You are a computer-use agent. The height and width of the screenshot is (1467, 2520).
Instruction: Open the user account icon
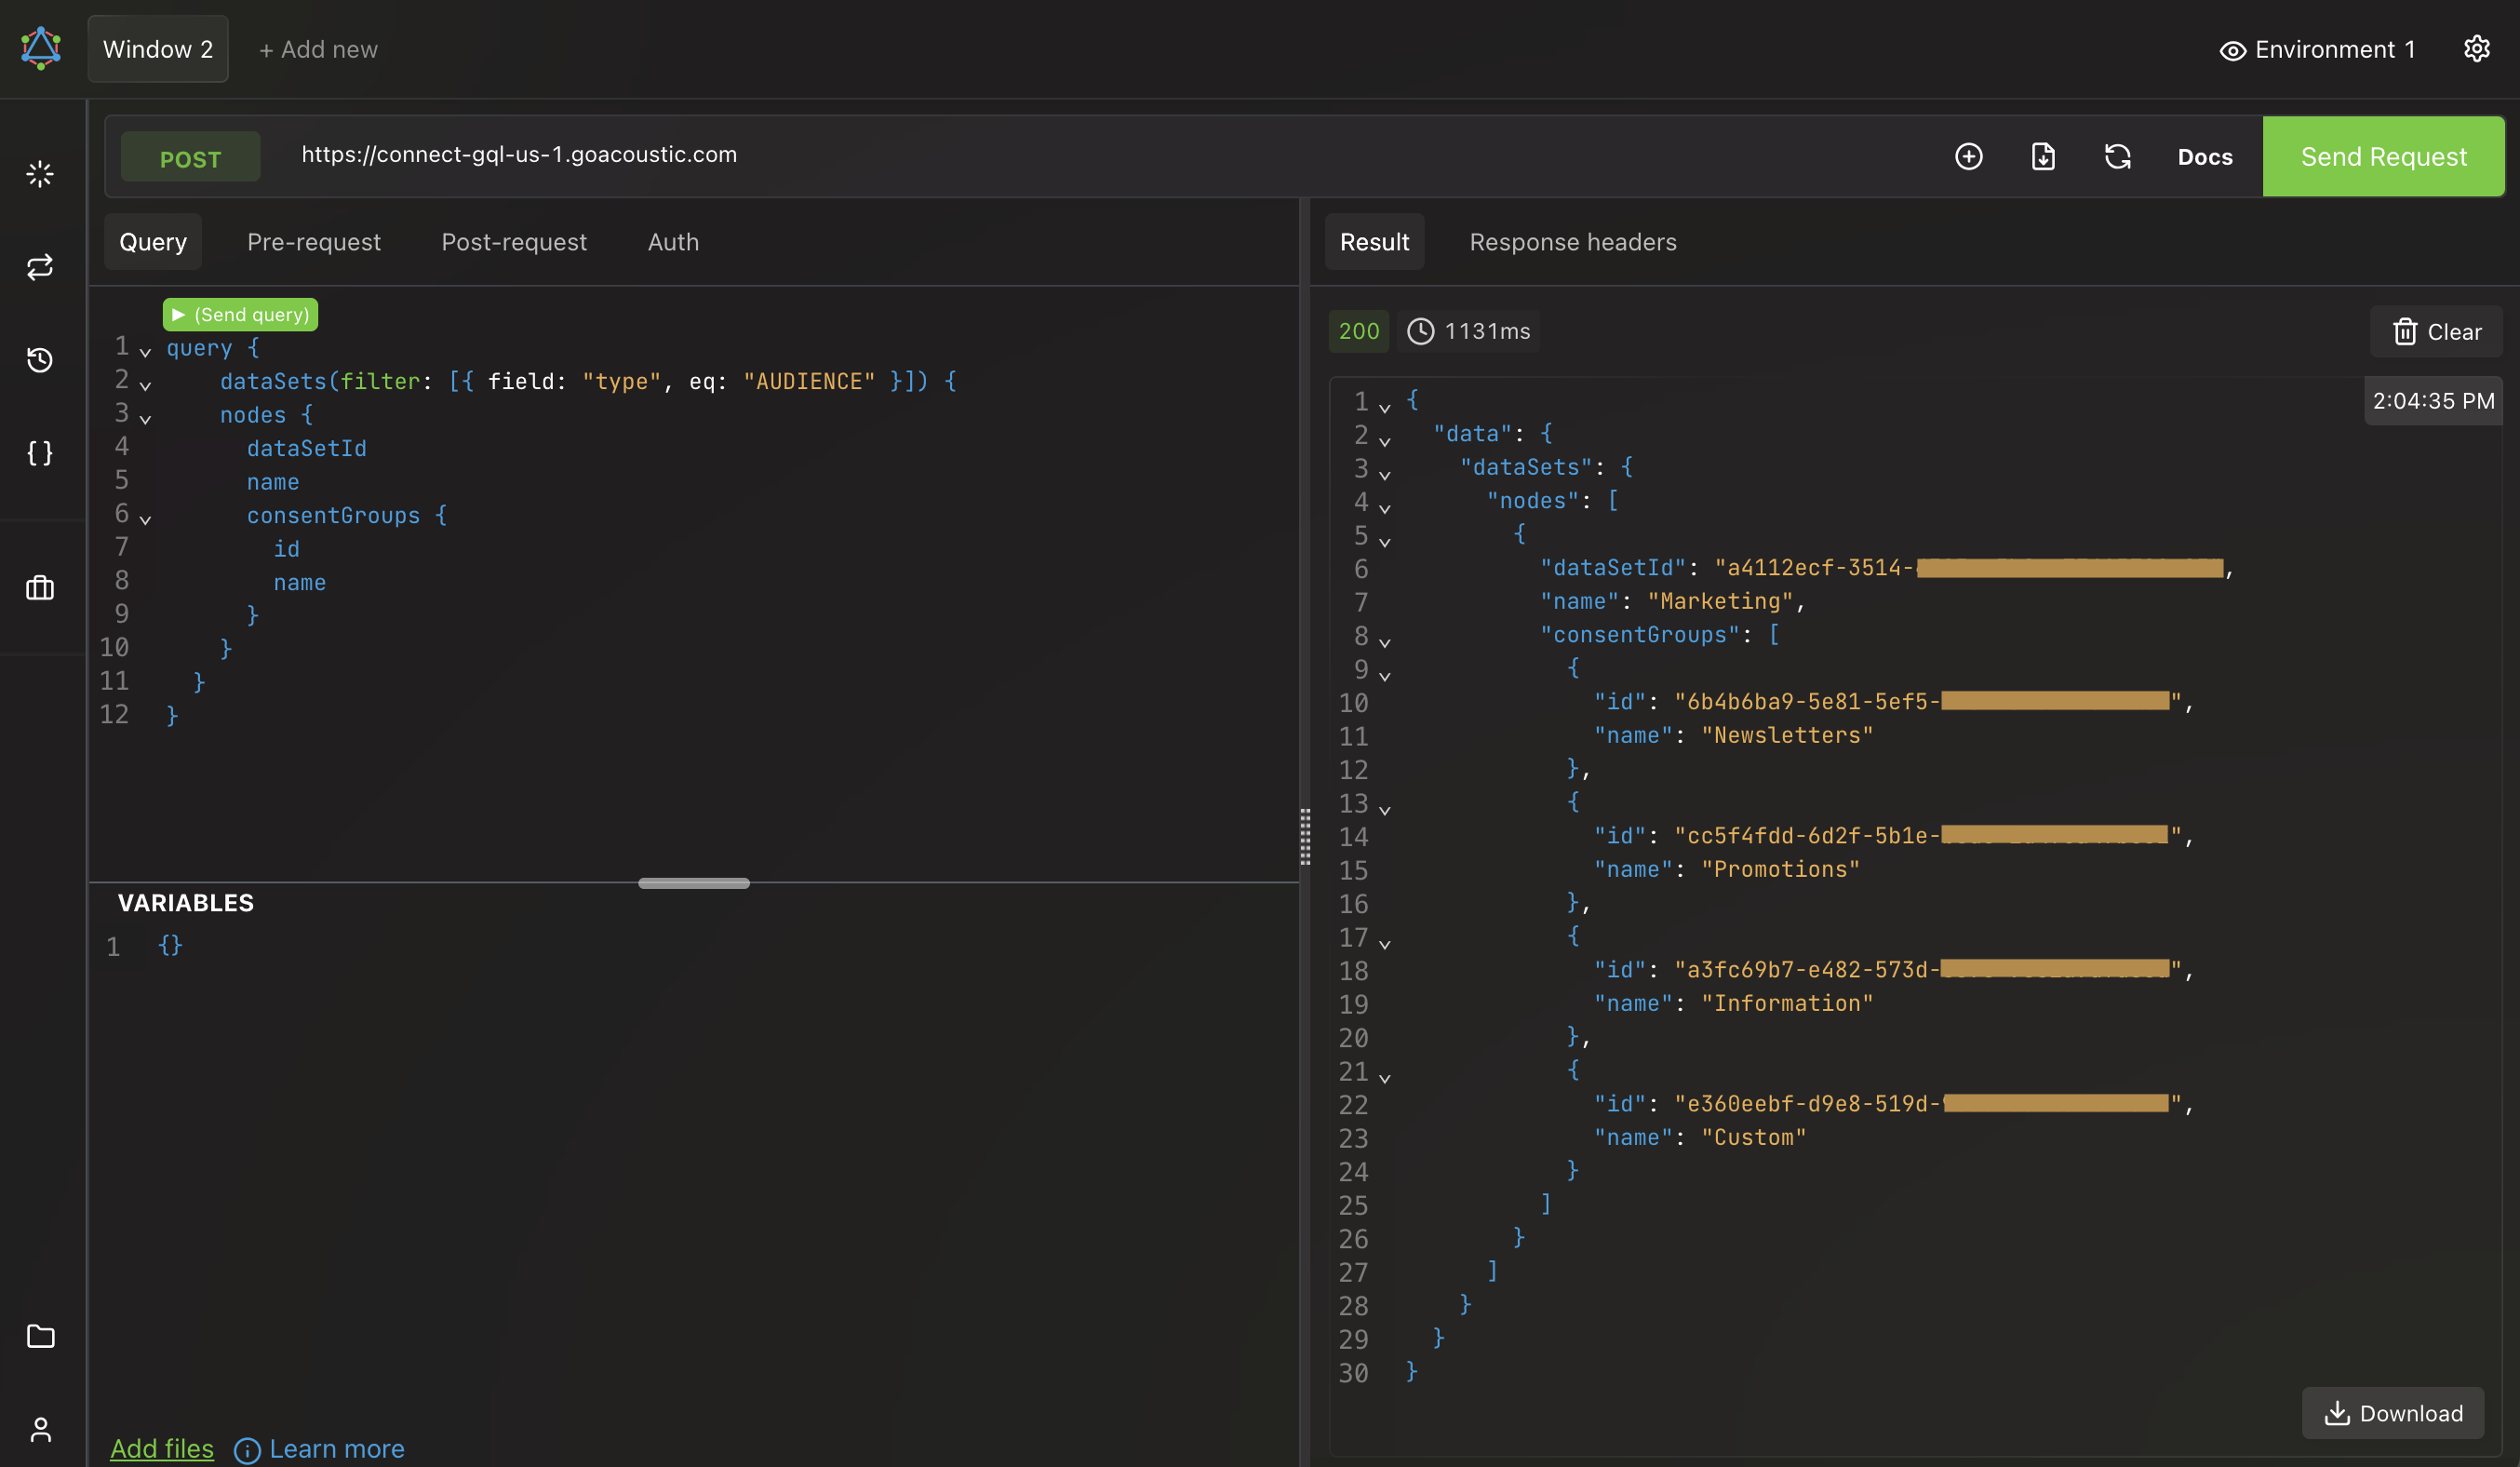click(40, 1429)
